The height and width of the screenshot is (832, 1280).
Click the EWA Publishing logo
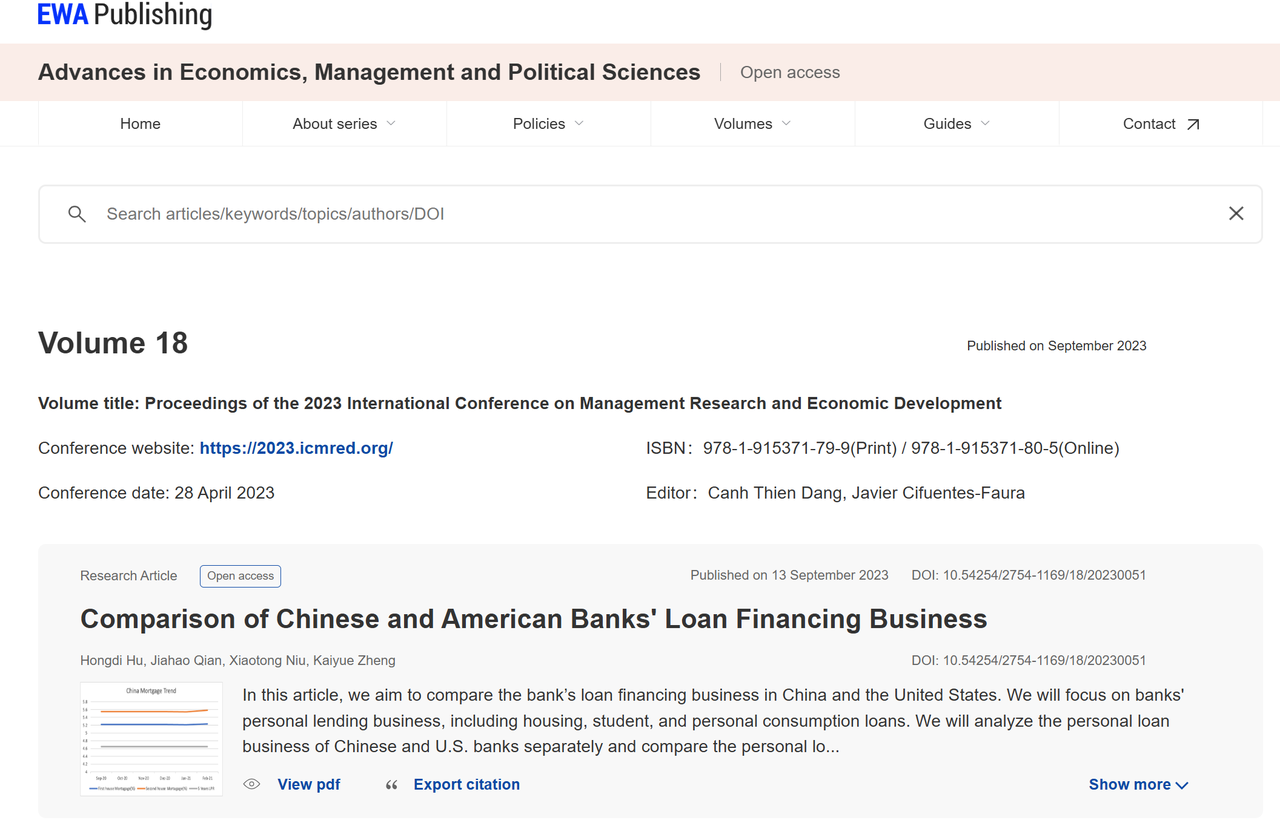[x=125, y=15]
